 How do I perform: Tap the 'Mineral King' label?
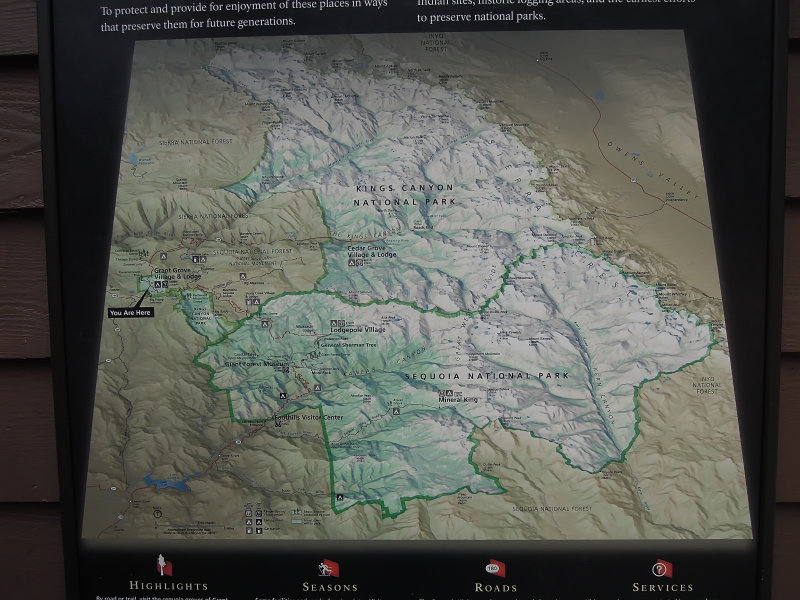click(458, 399)
